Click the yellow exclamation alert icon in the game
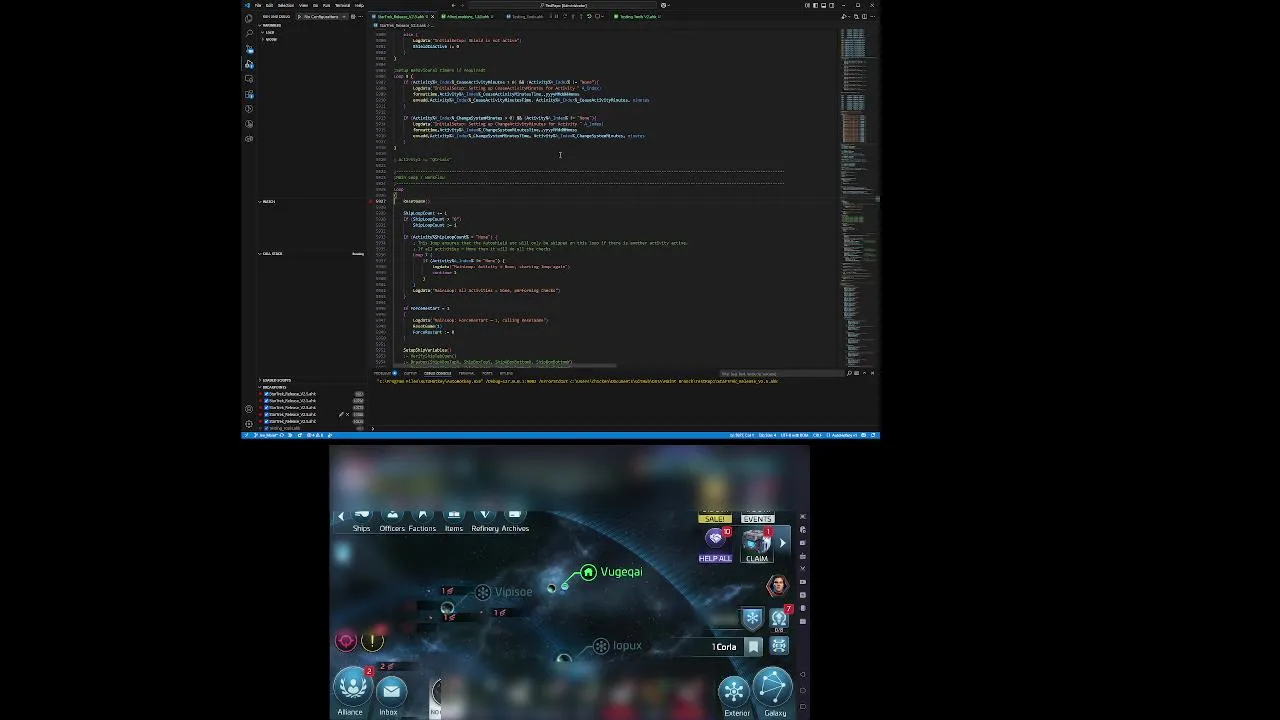 (x=372, y=641)
